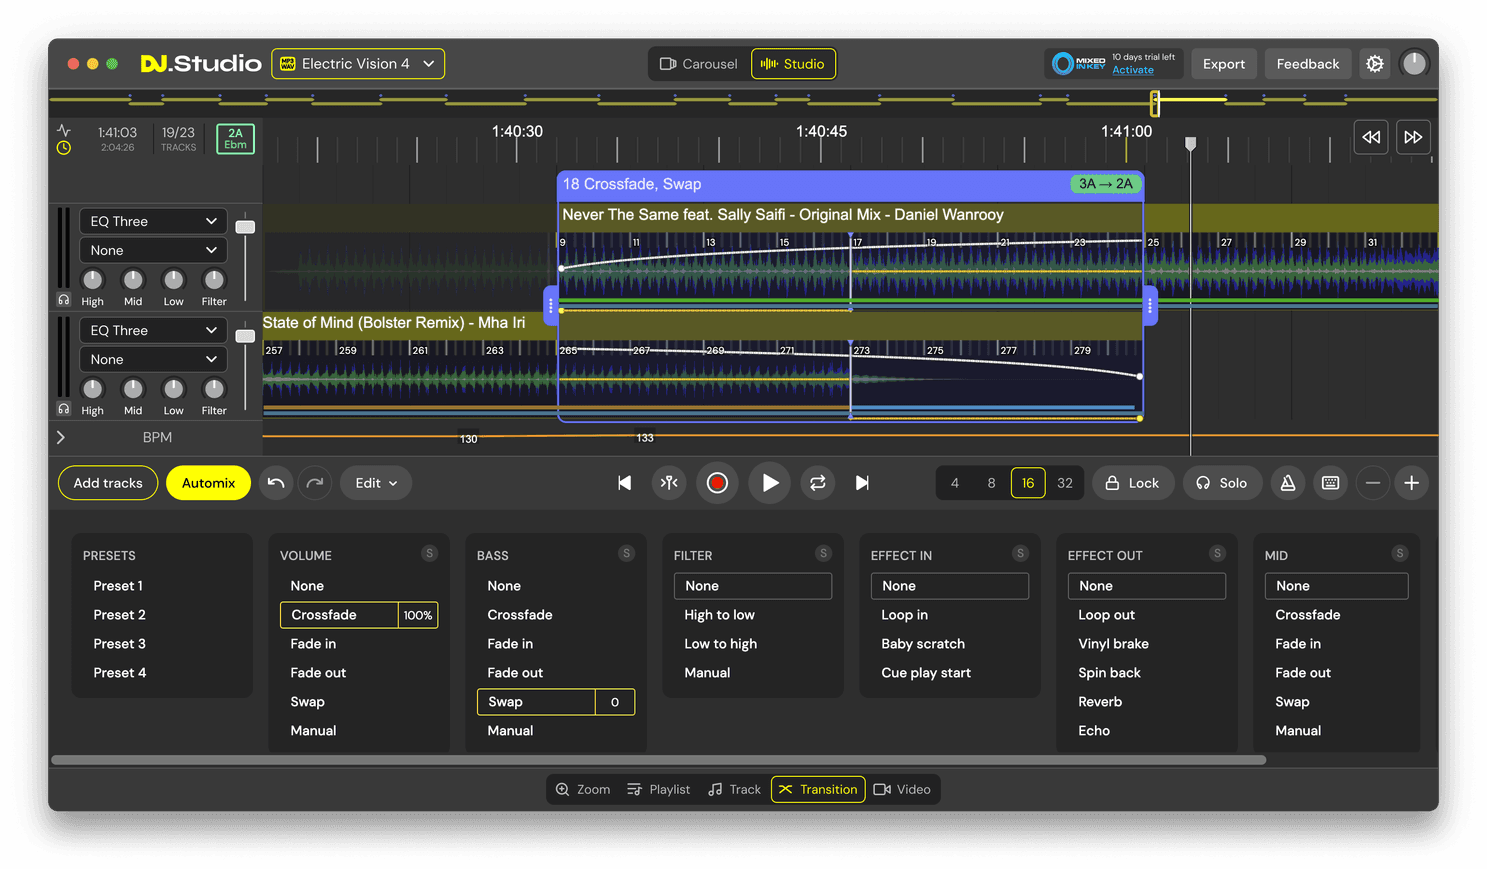Jump backward with the rewind double-arrow button
The width and height of the screenshot is (1487, 869).
tap(1371, 137)
